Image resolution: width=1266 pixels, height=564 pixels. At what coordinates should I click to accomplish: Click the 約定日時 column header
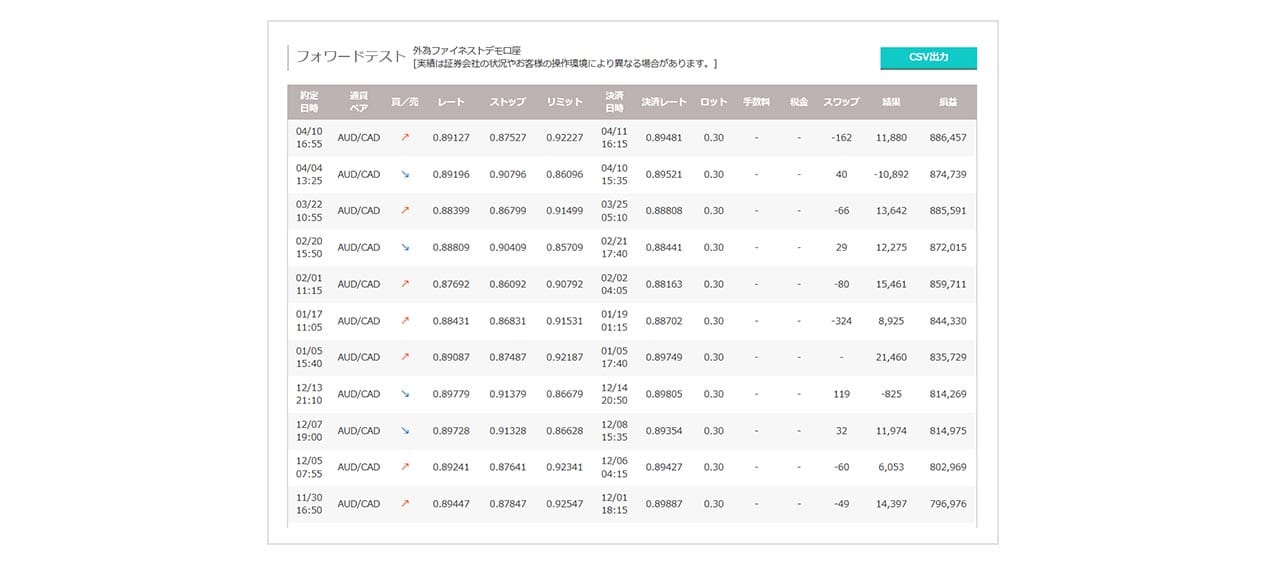pyautogui.click(x=309, y=102)
